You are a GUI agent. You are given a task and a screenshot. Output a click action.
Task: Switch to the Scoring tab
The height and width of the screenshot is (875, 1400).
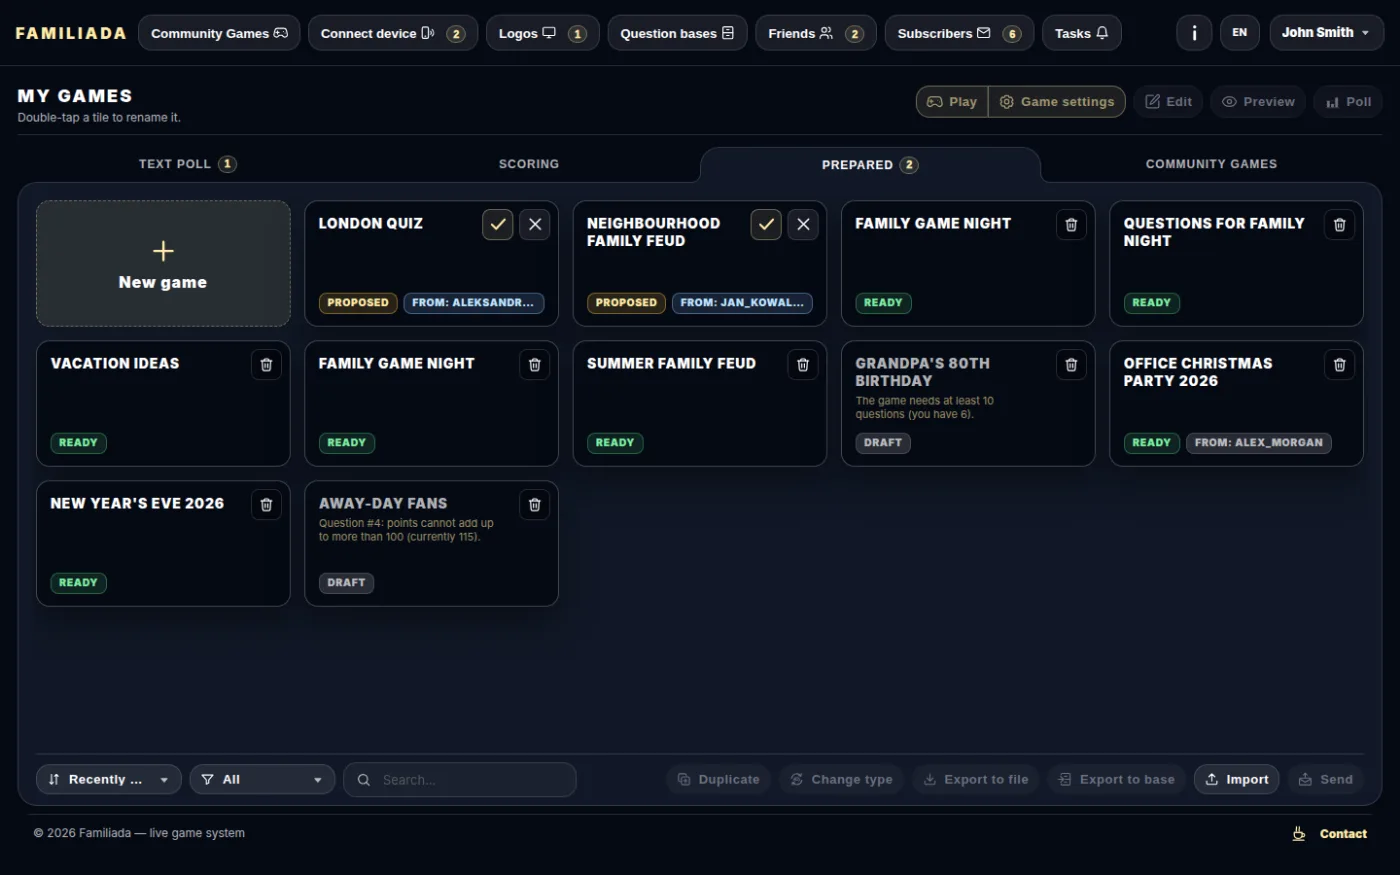(529, 164)
